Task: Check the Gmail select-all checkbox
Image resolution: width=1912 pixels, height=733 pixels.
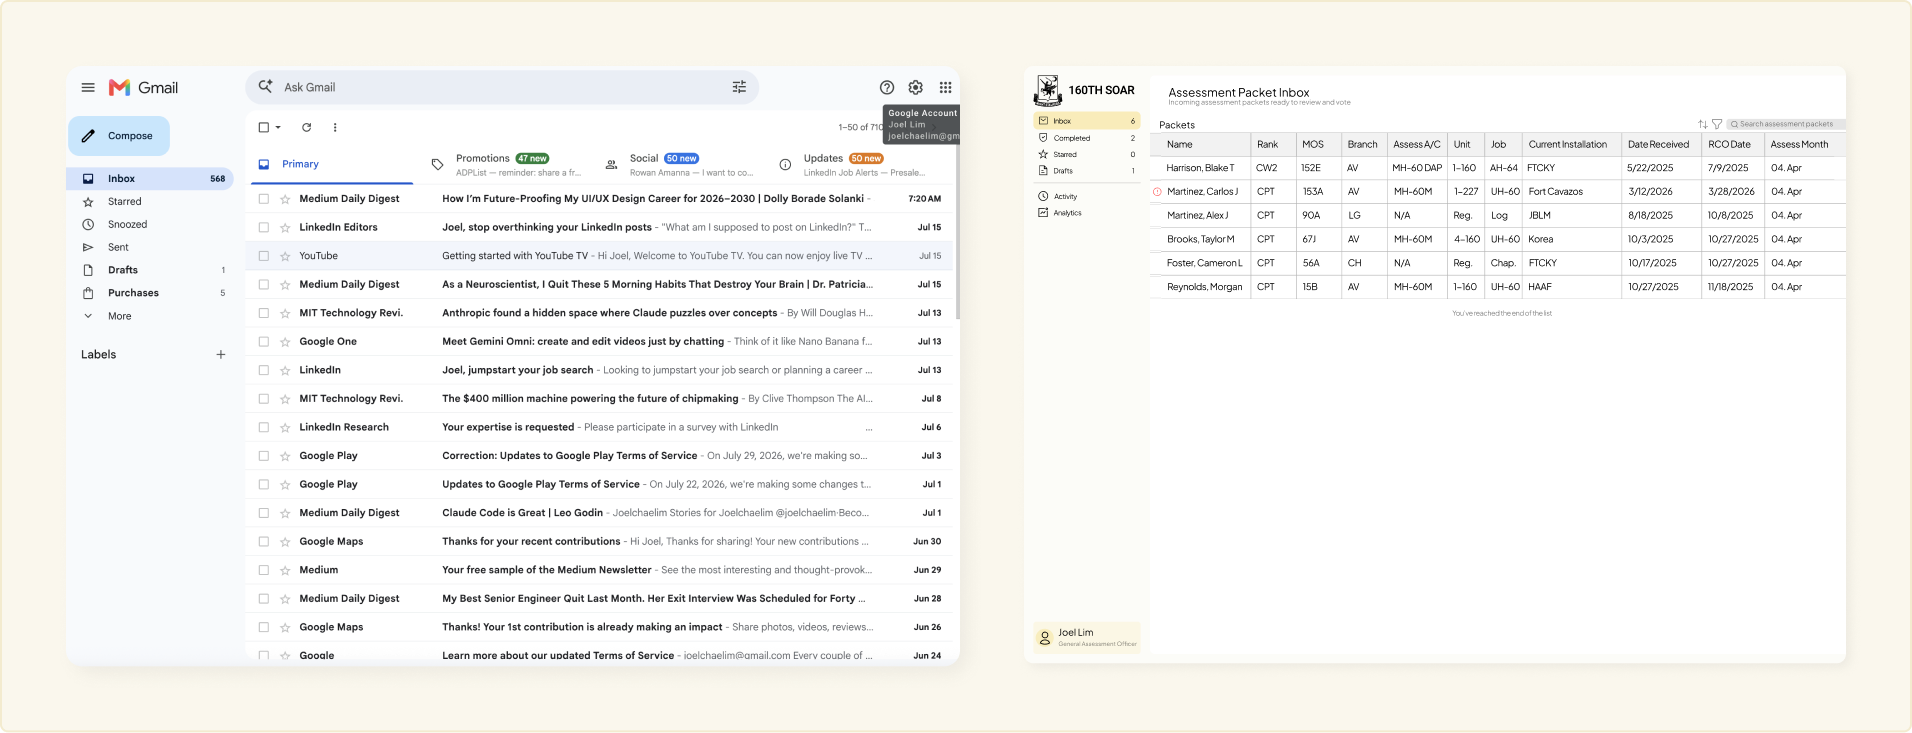Action: 264,127
